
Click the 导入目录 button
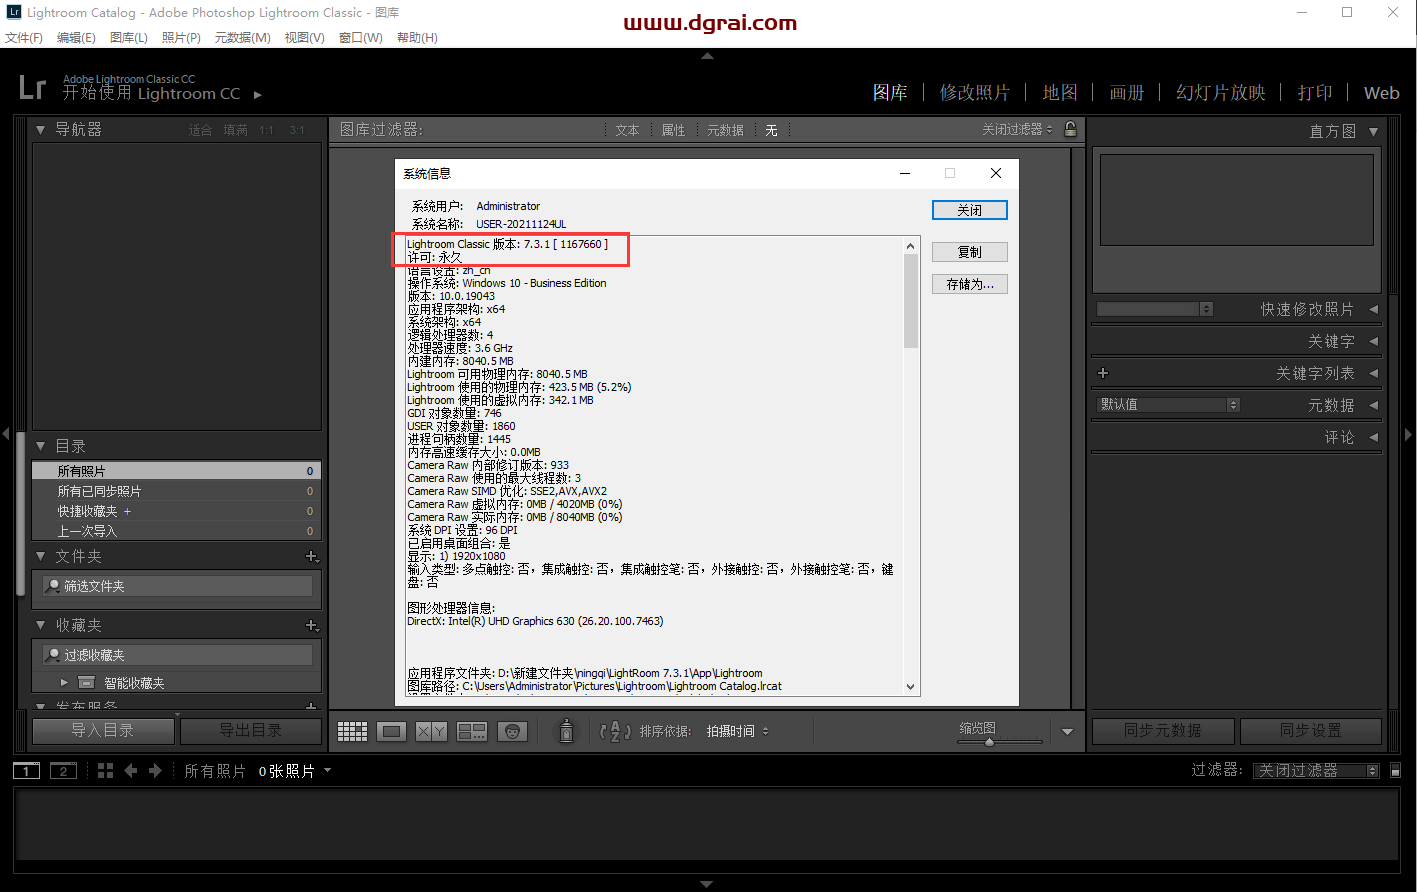coord(103,731)
